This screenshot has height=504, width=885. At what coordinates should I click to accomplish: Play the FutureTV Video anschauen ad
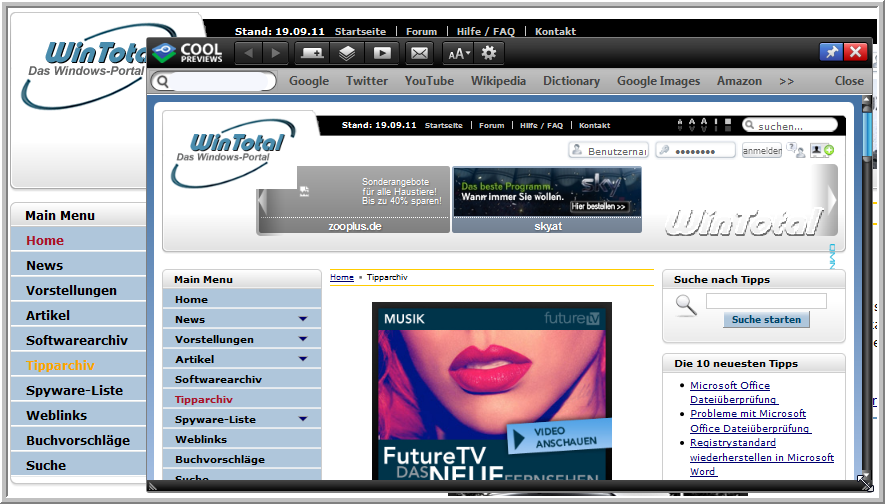559,436
